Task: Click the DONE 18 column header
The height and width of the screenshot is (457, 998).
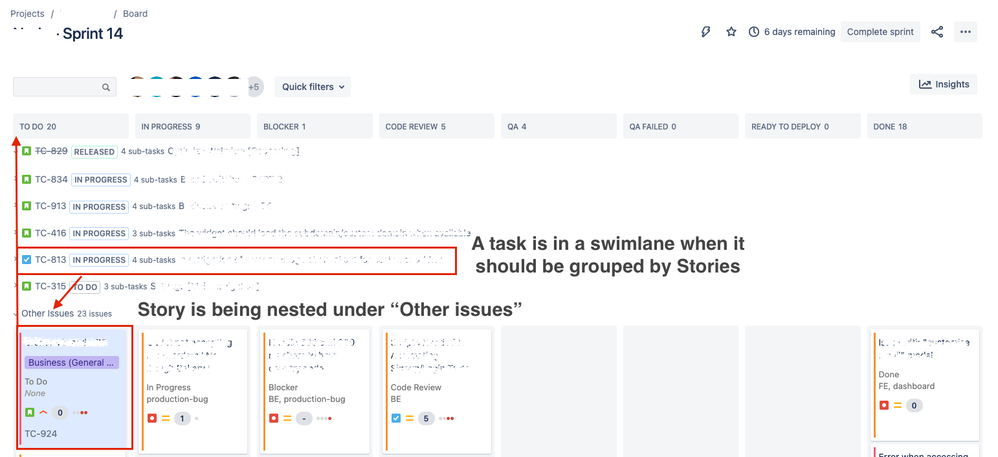Action: coord(924,126)
